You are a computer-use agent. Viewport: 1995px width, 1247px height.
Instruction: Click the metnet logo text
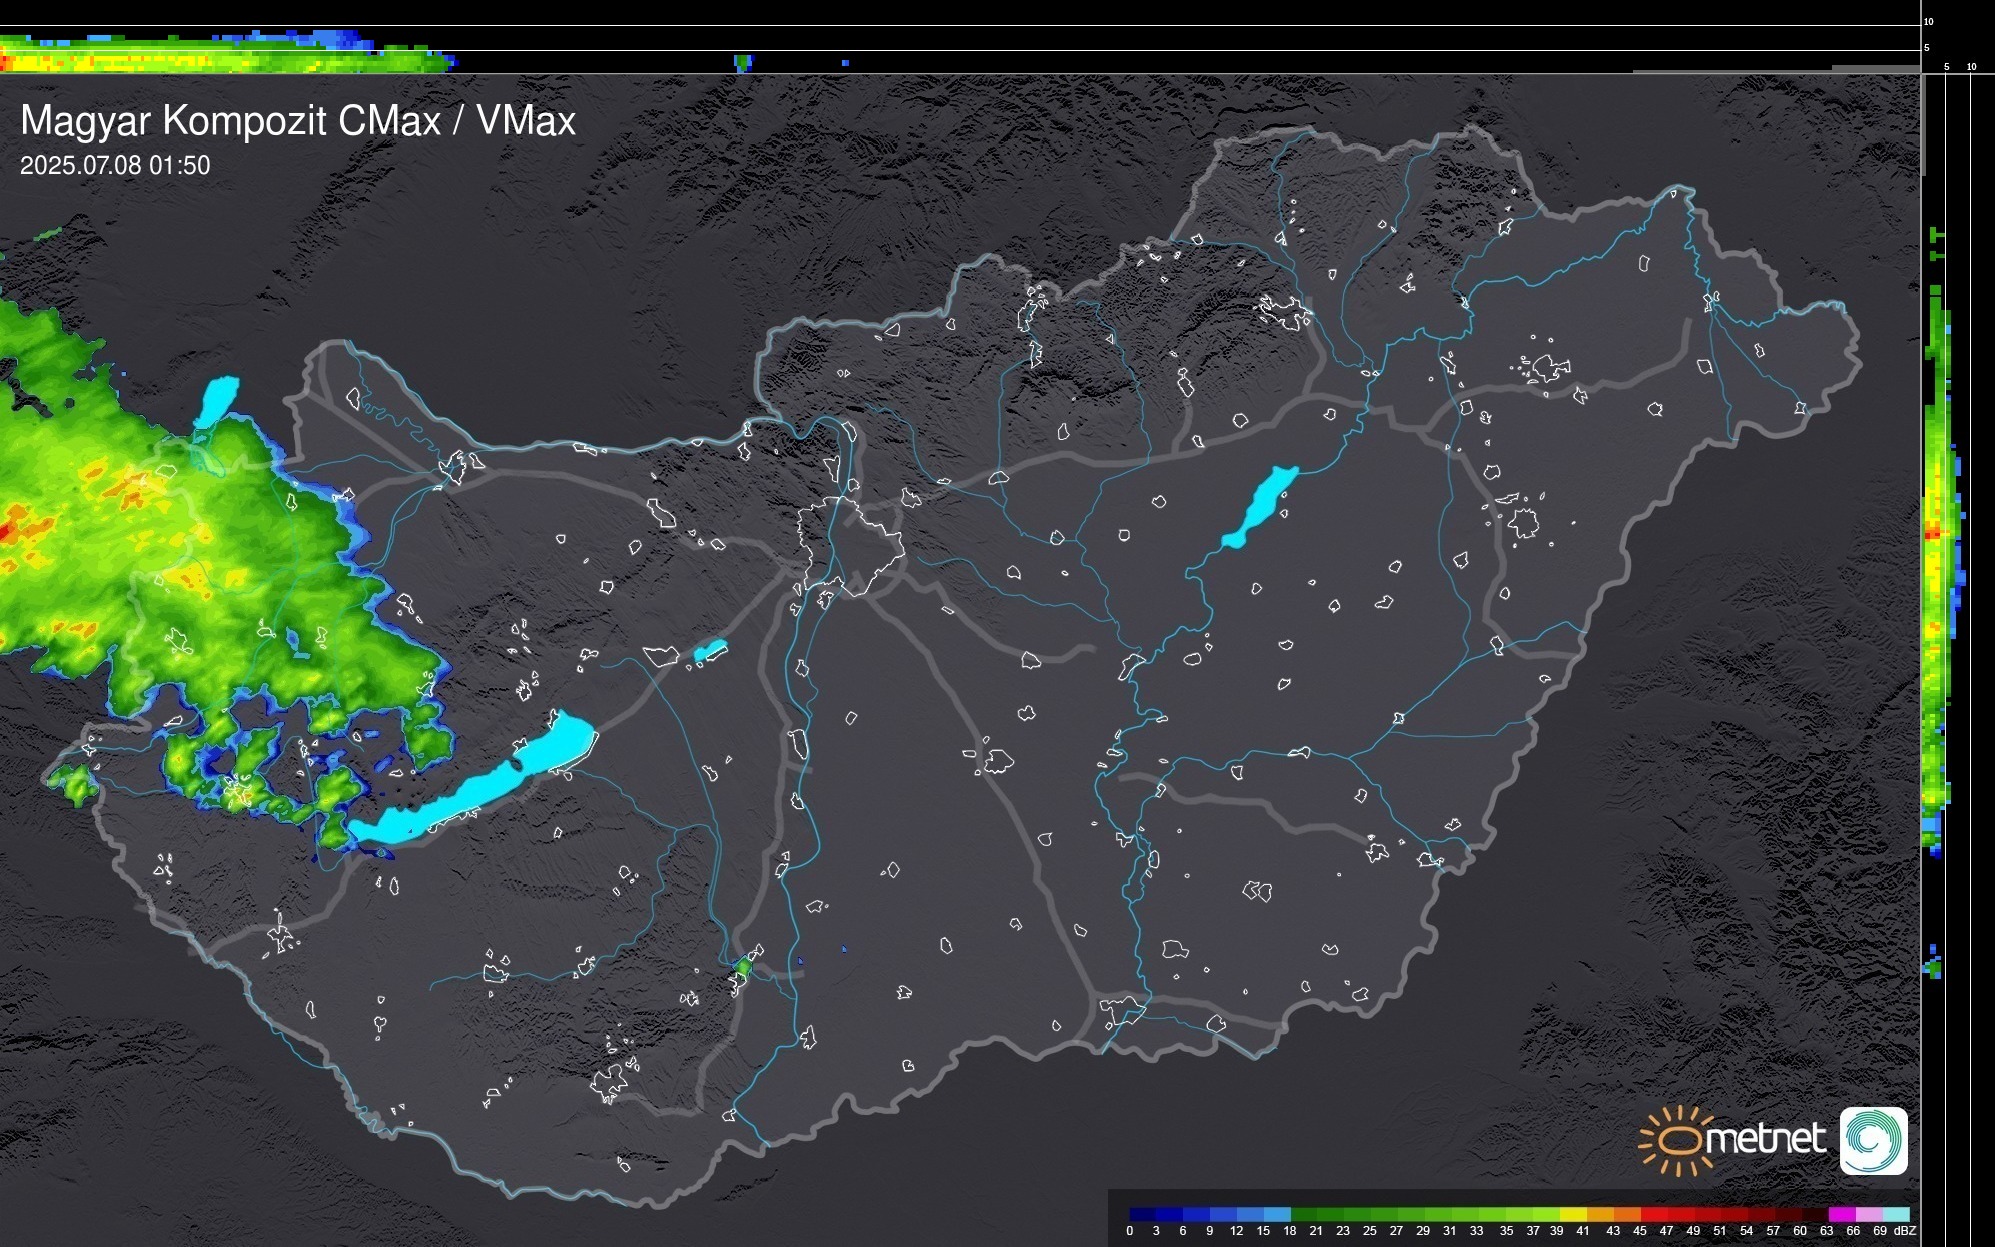1765,1139
